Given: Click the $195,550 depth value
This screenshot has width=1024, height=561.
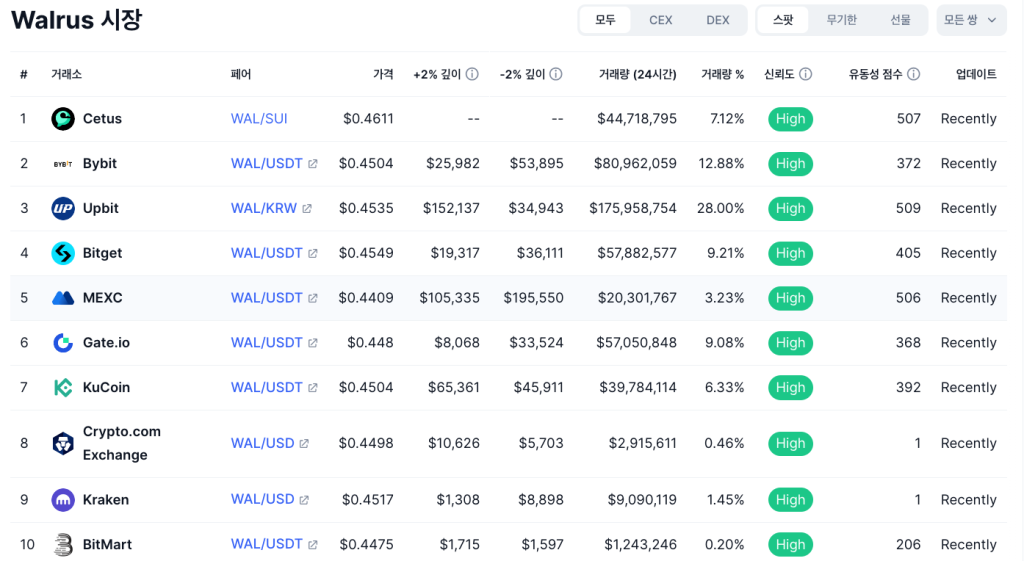Looking at the screenshot, I should [x=533, y=298].
